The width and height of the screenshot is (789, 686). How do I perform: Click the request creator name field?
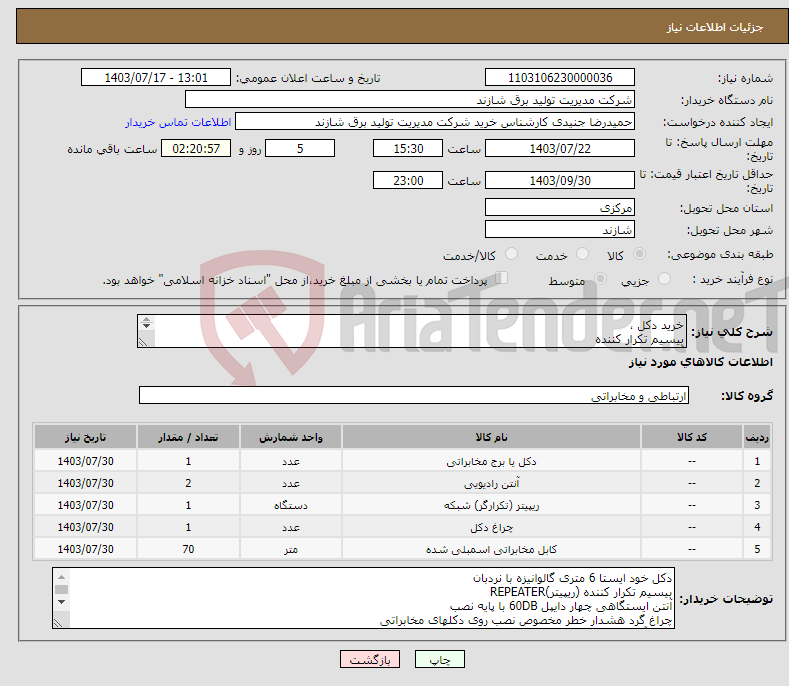(x=435, y=122)
